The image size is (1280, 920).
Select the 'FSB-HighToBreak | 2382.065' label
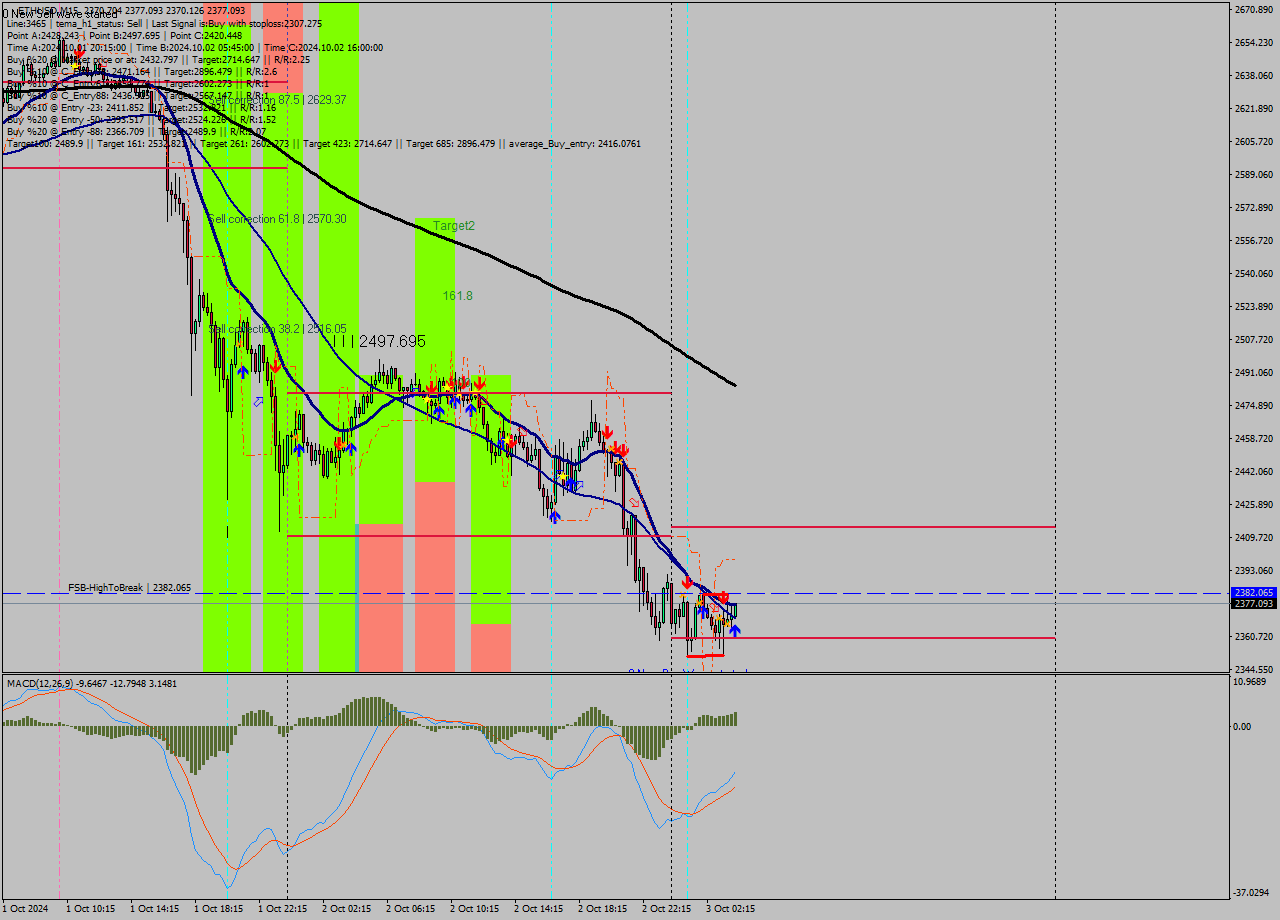[129, 588]
